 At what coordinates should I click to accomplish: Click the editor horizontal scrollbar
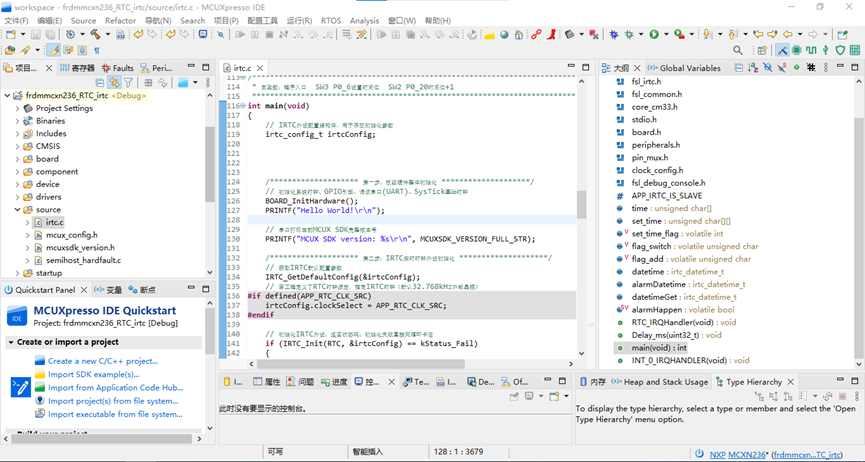[361, 364]
